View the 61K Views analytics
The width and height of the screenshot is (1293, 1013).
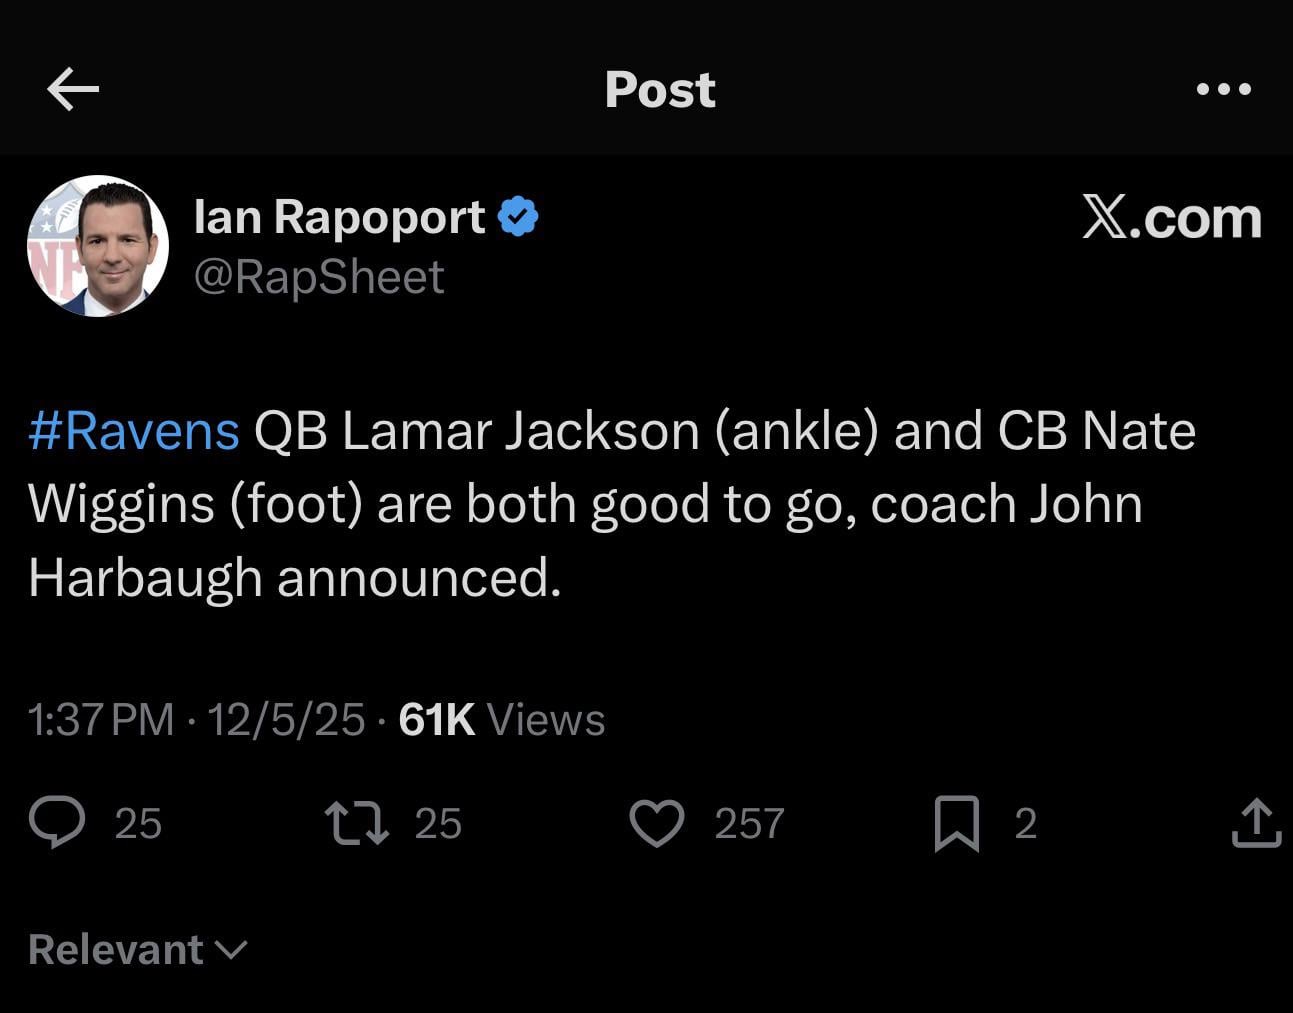[501, 720]
